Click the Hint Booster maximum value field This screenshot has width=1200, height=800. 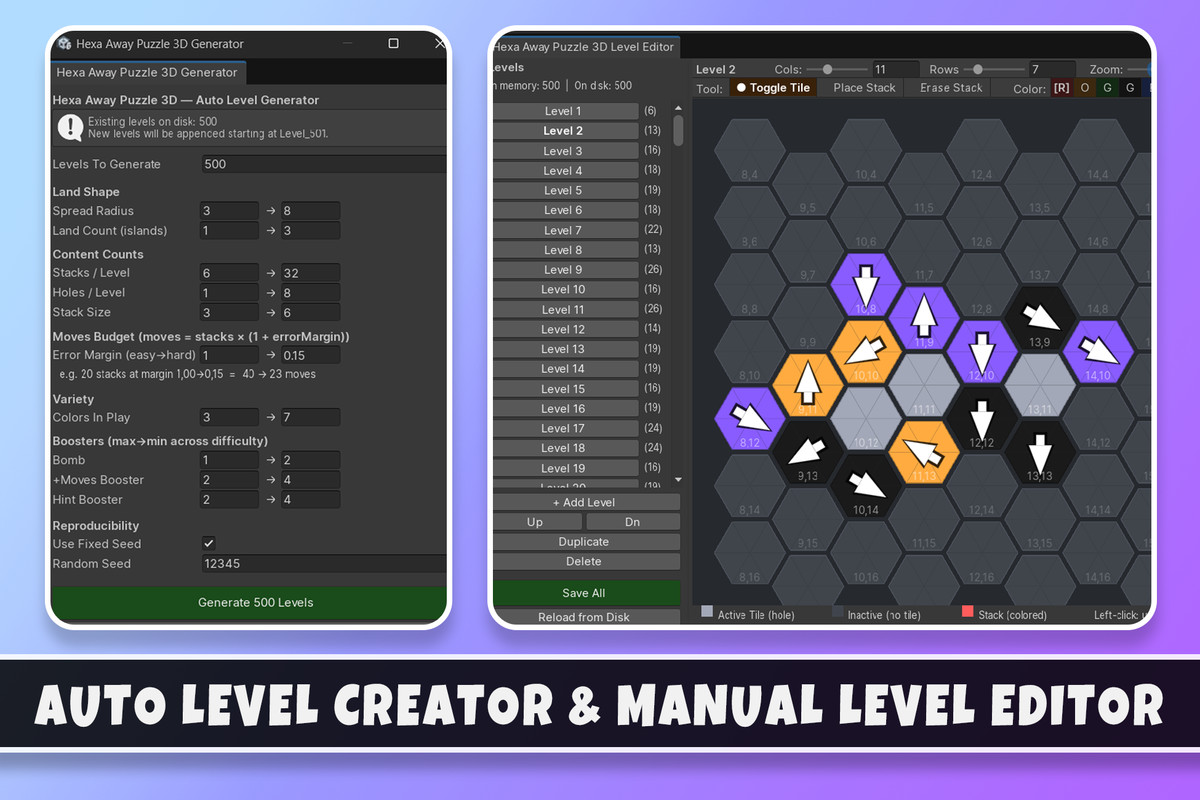(310, 500)
